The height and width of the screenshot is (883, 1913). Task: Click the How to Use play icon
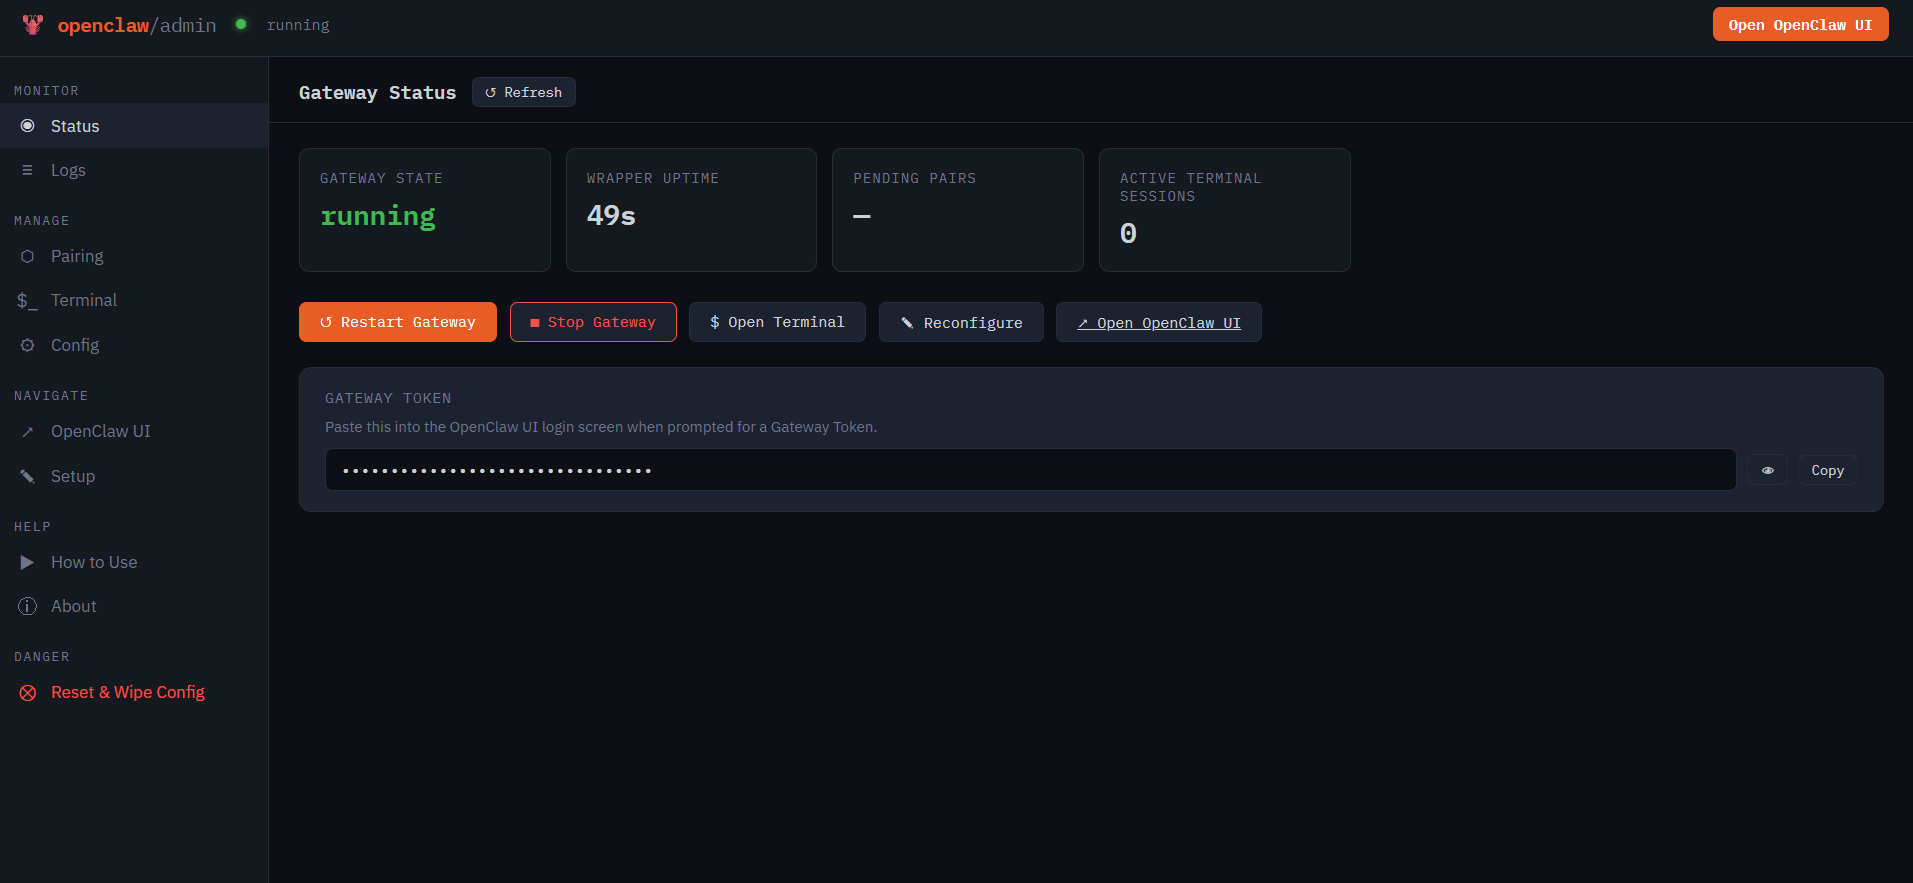pyautogui.click(x=28, y=563)
